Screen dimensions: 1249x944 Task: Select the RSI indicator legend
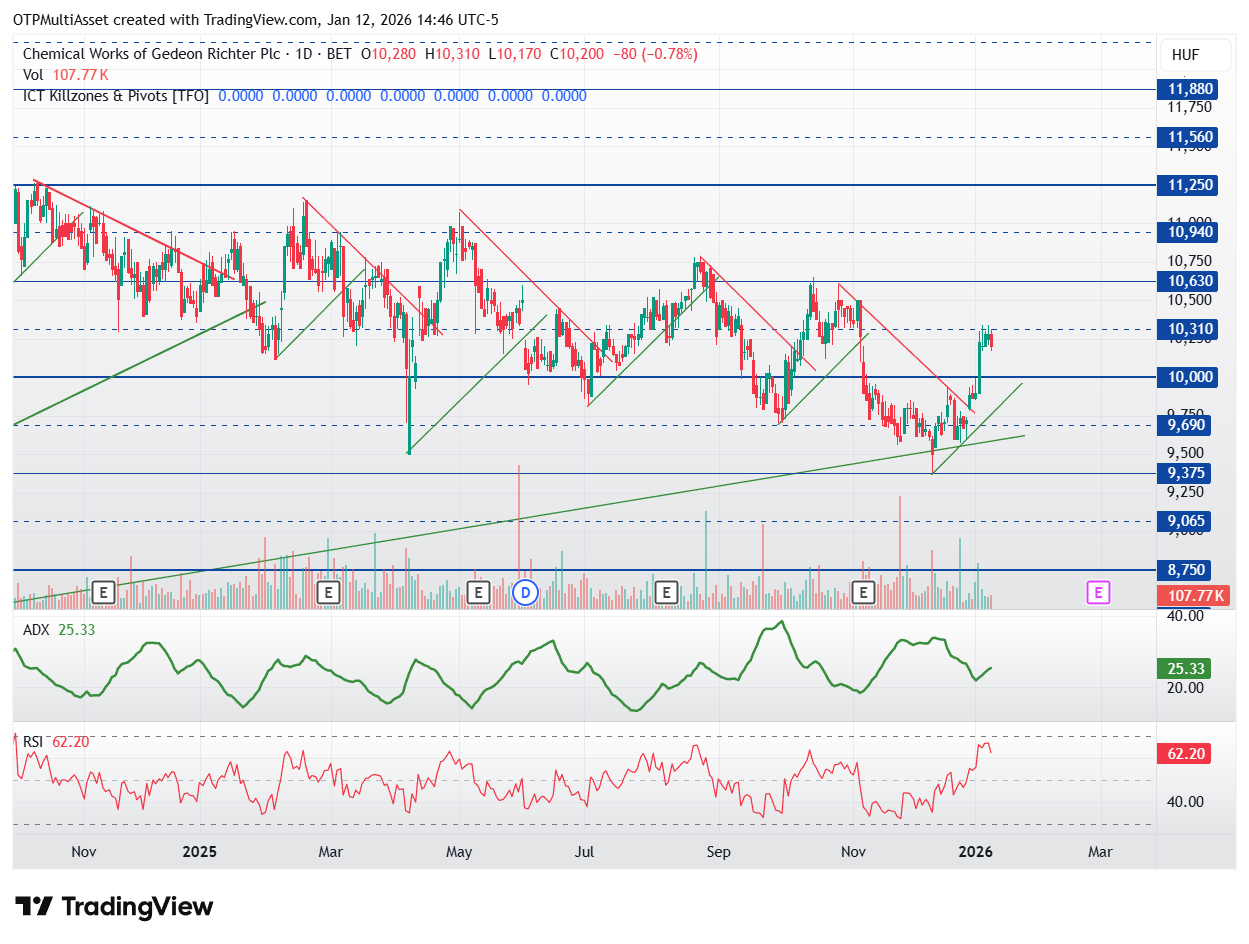33,742
